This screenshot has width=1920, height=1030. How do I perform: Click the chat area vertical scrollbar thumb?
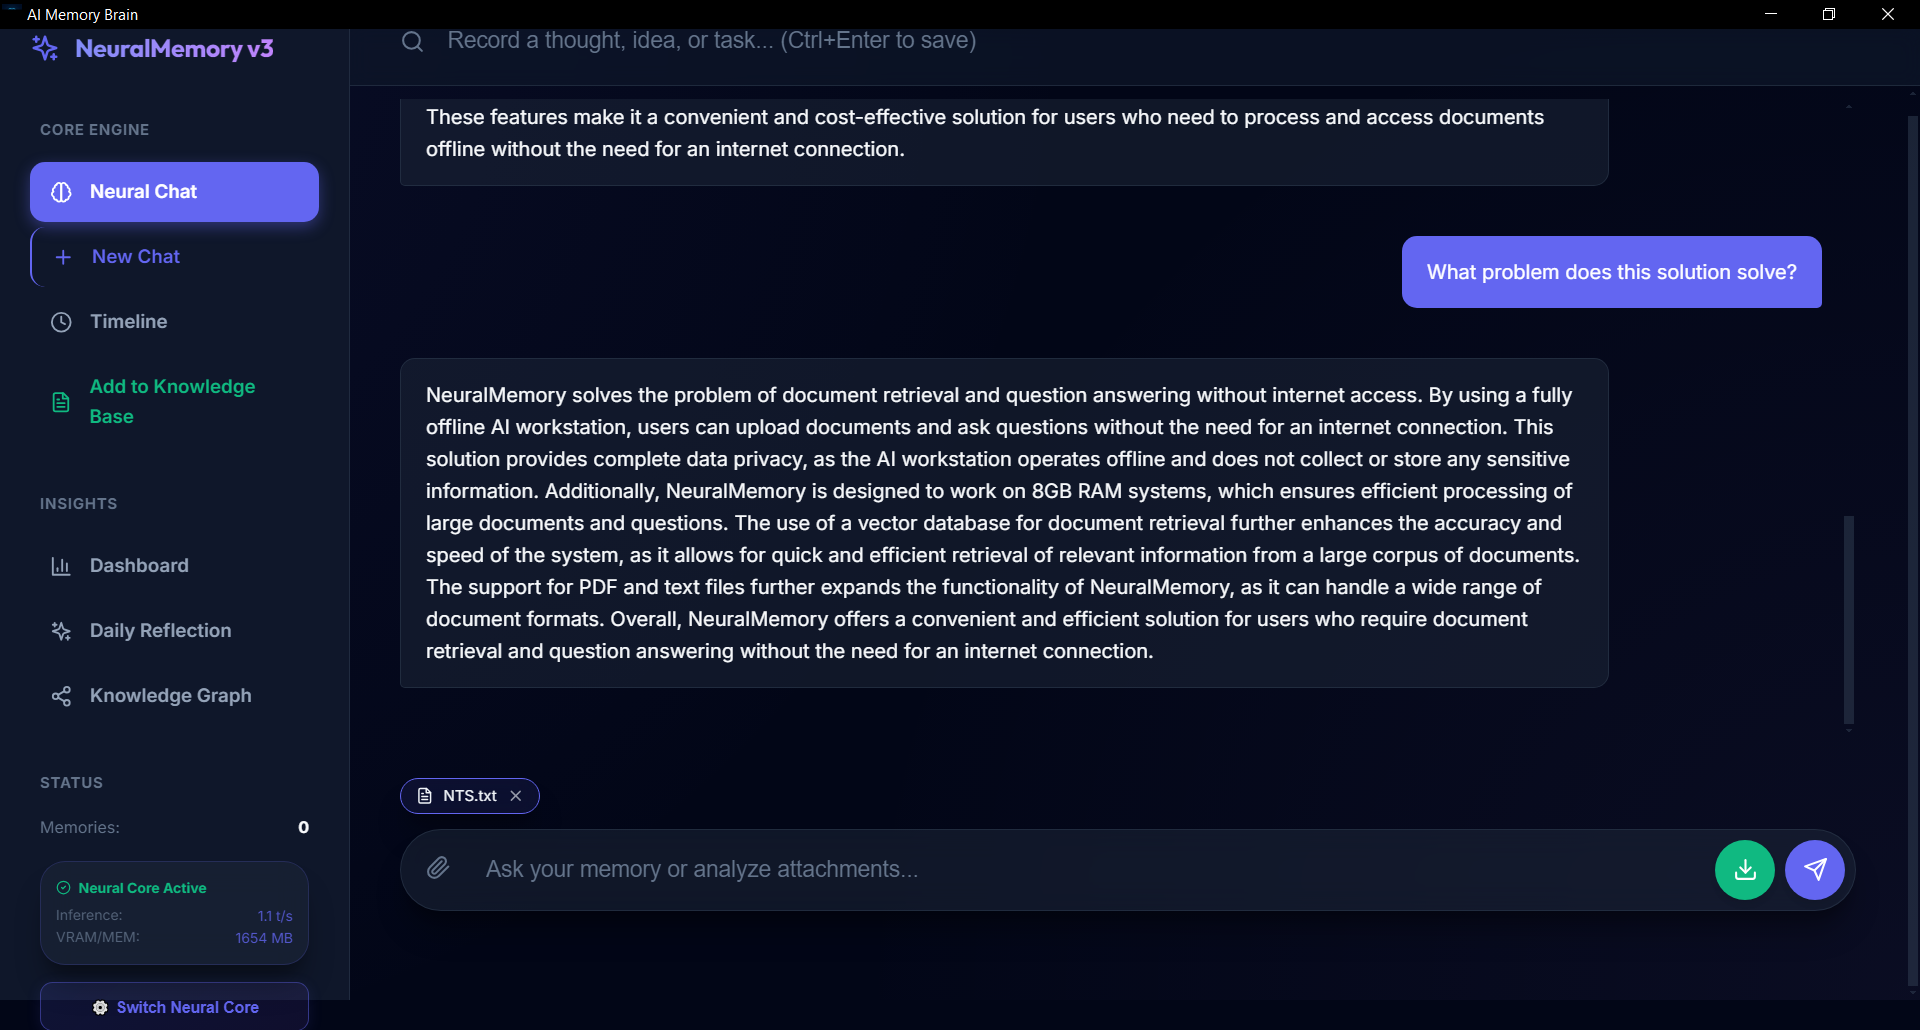point(1849,620)
